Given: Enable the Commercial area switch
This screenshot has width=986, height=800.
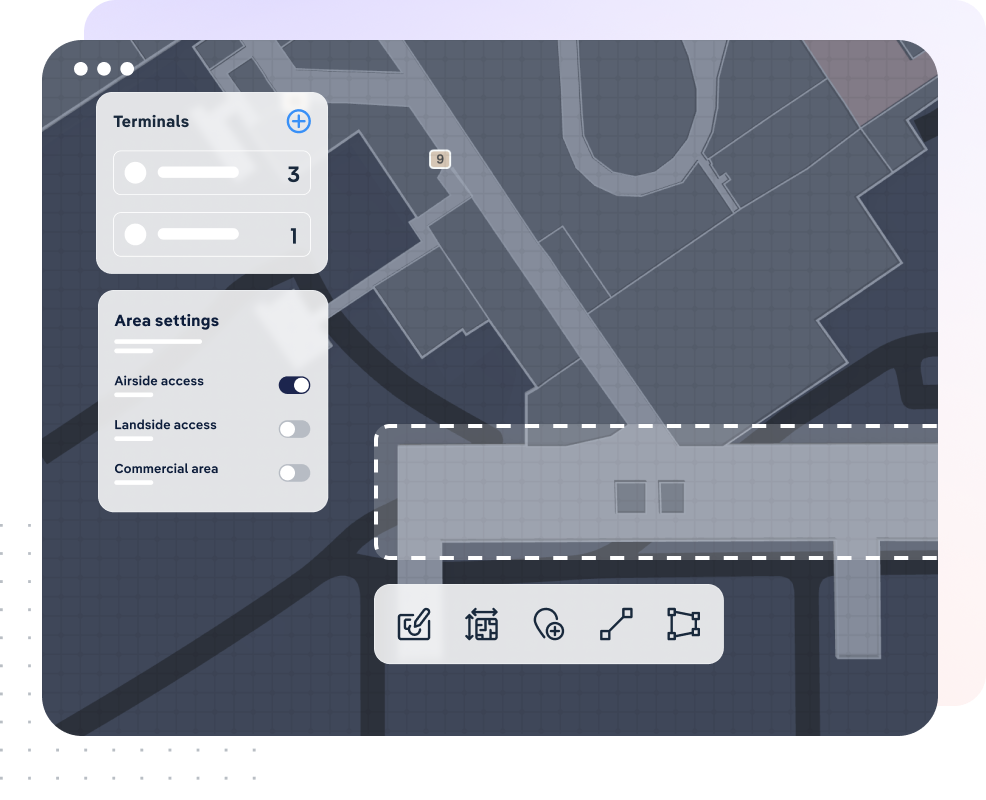Looking at the screenshot, I should click(294, 473).
